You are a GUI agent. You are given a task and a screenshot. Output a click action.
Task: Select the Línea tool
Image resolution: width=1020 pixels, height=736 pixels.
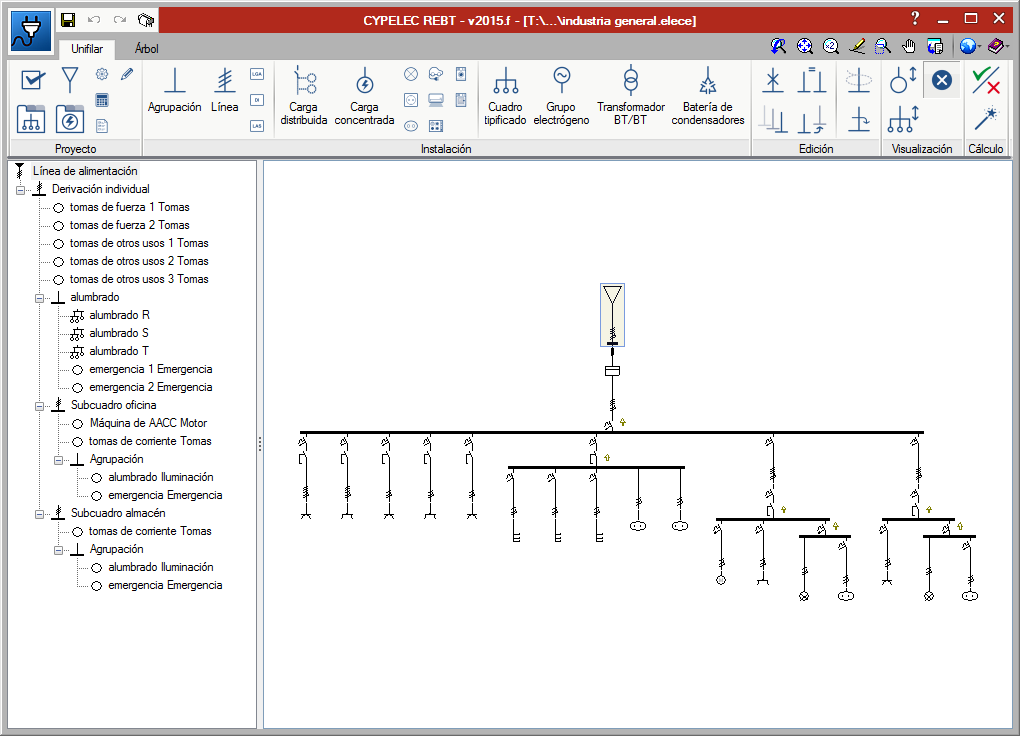click(225, 91)
